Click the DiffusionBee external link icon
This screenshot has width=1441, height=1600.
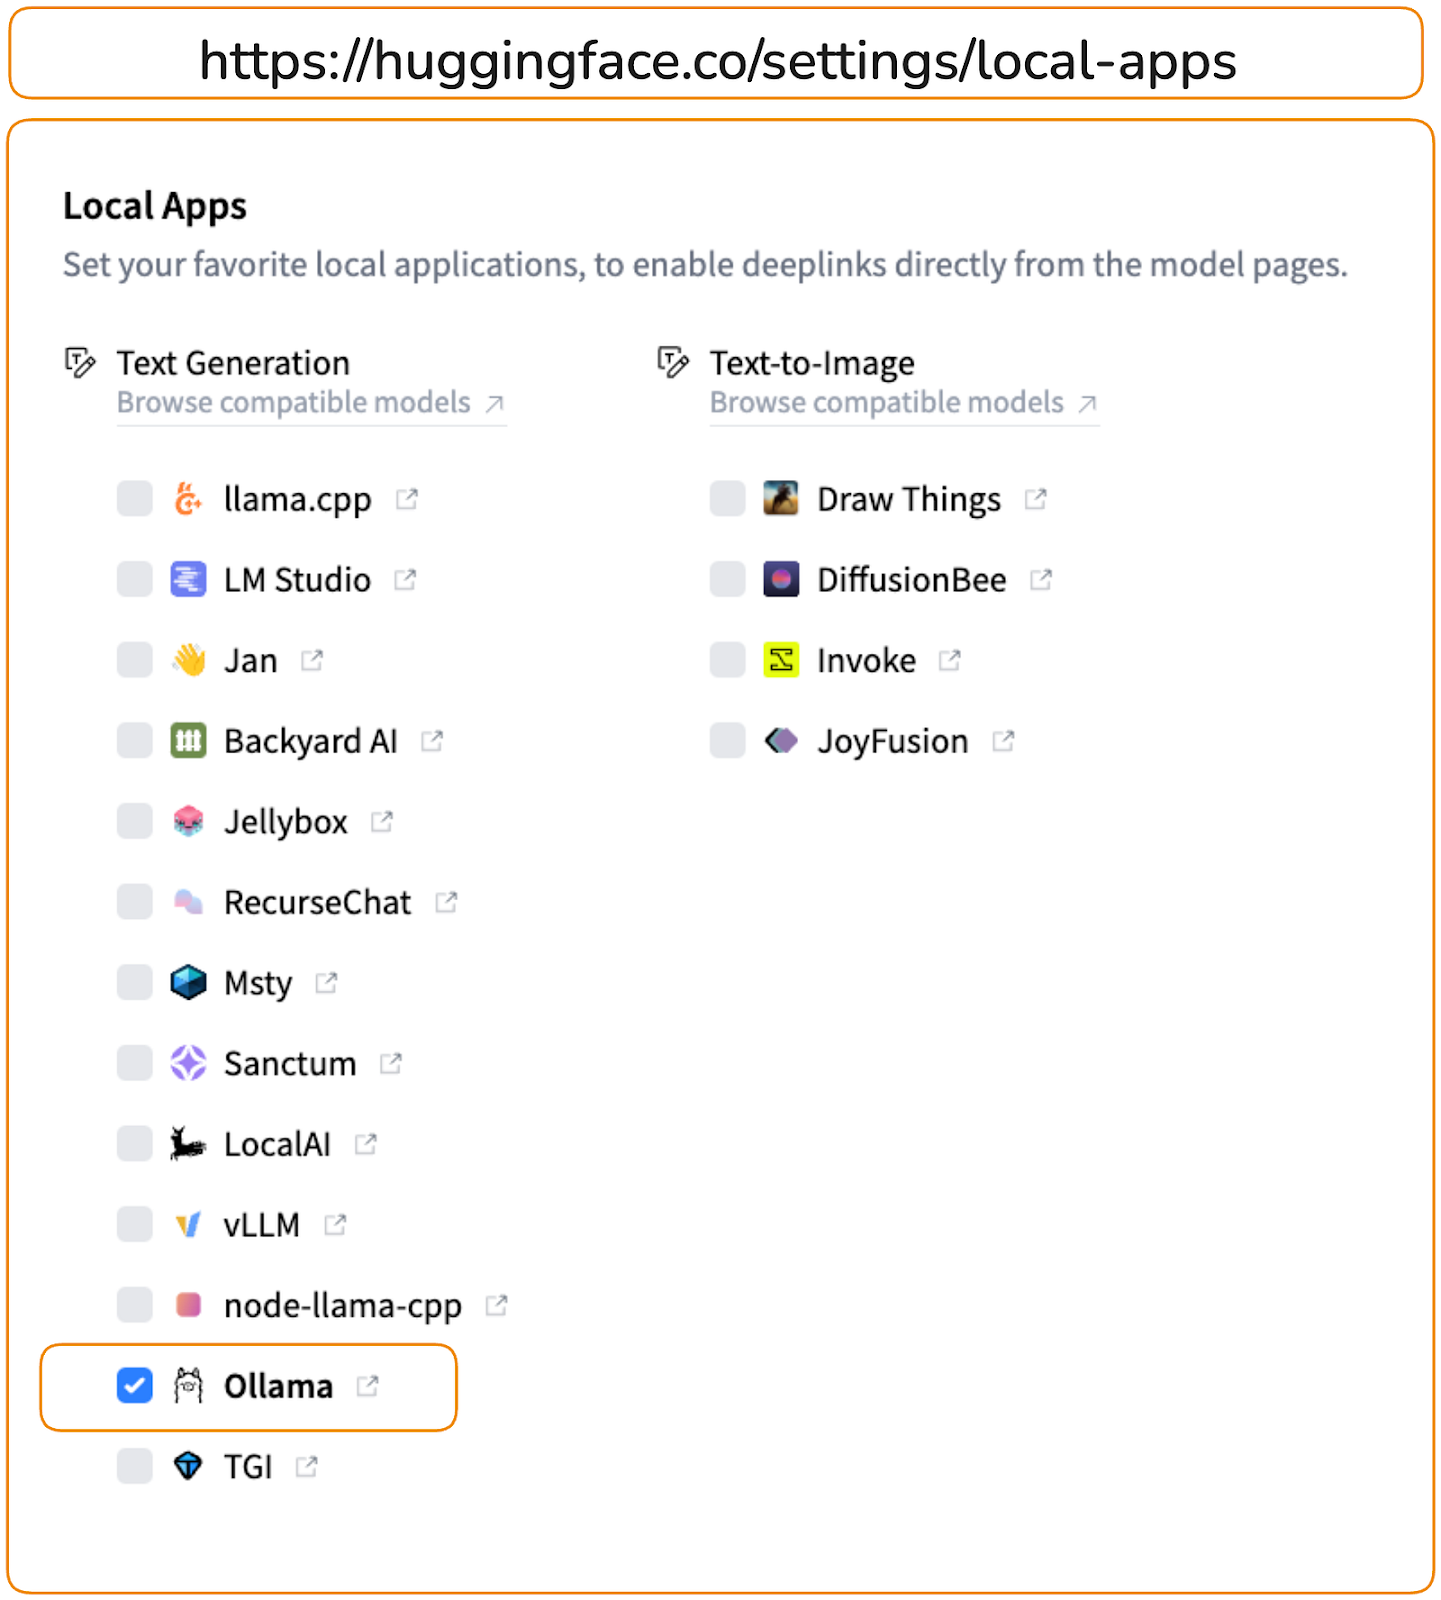pos(1041,579)
